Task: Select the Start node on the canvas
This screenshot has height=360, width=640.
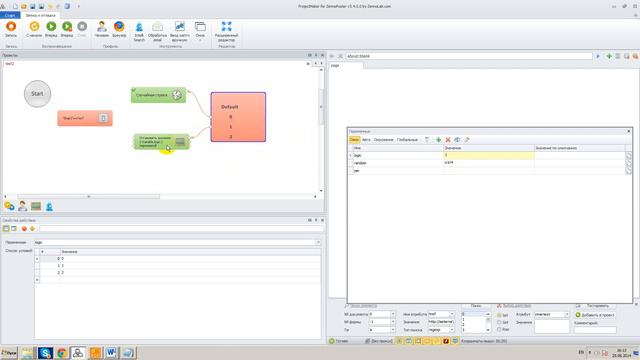Action: click(37, 93)
